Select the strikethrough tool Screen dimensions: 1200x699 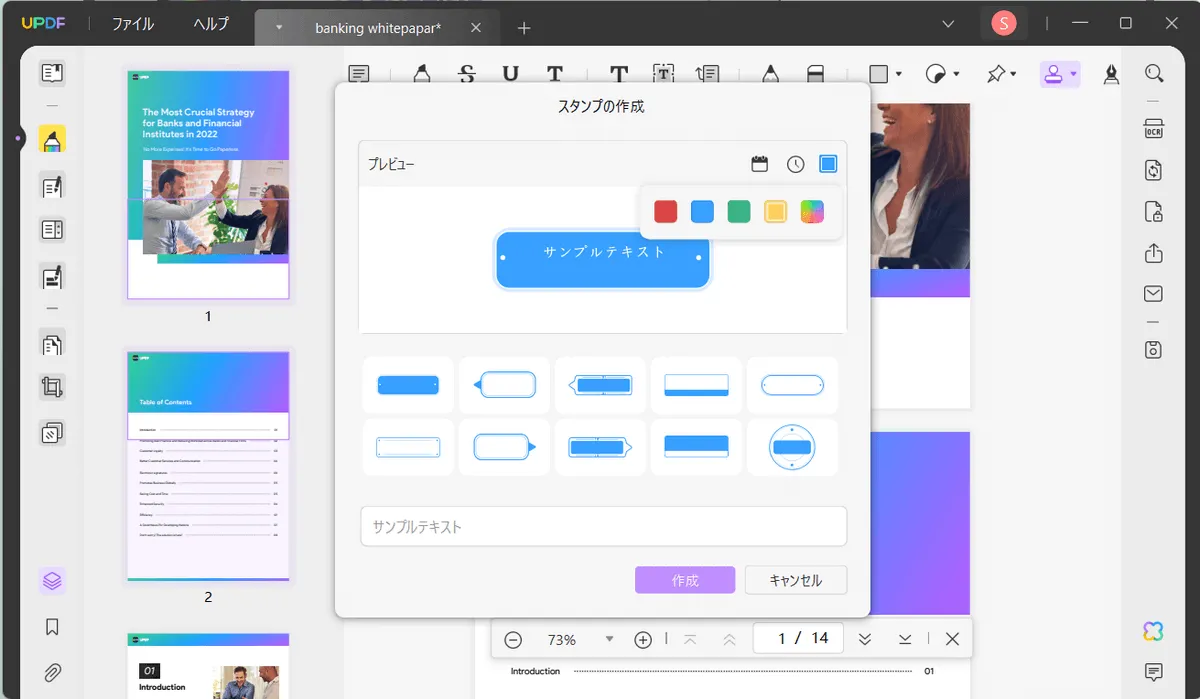pyautogui.click(x=467, y=74)
